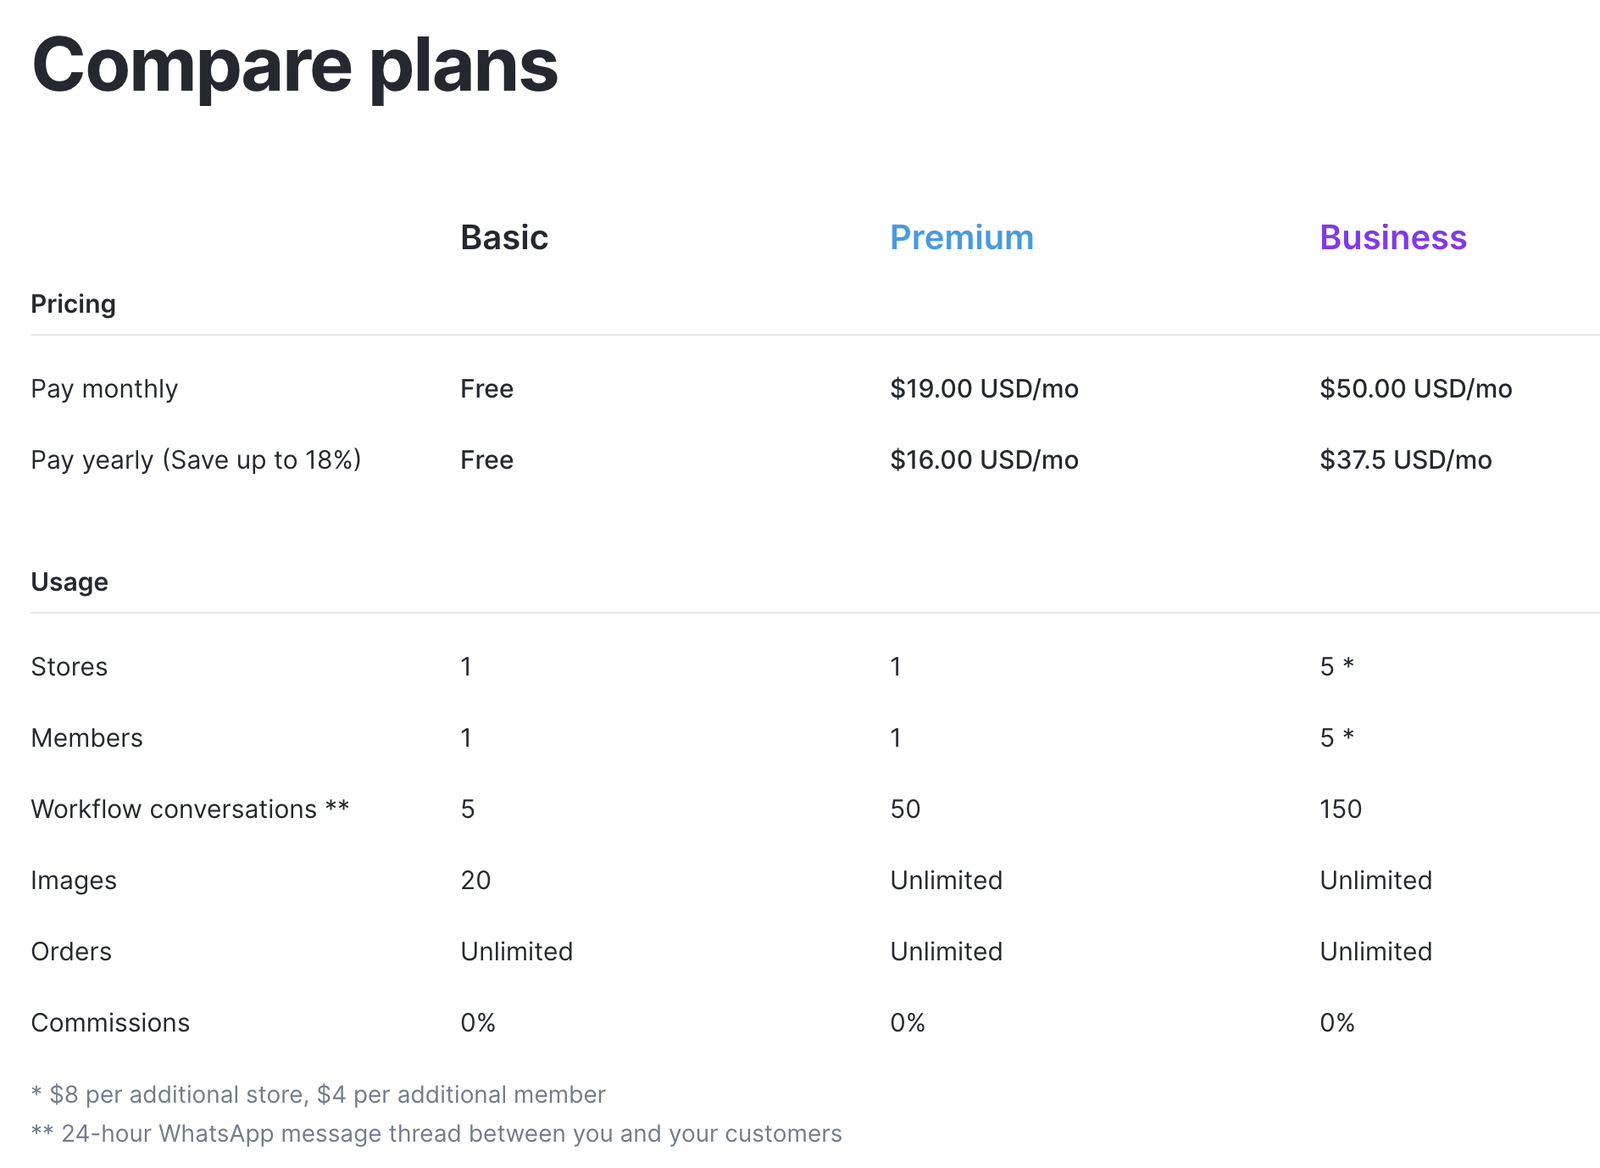The height and width of the screenshot is (1168, 1600).
Task: Select Premium's $16.00 USD/mo yearly price
Action: coord(984,460)
